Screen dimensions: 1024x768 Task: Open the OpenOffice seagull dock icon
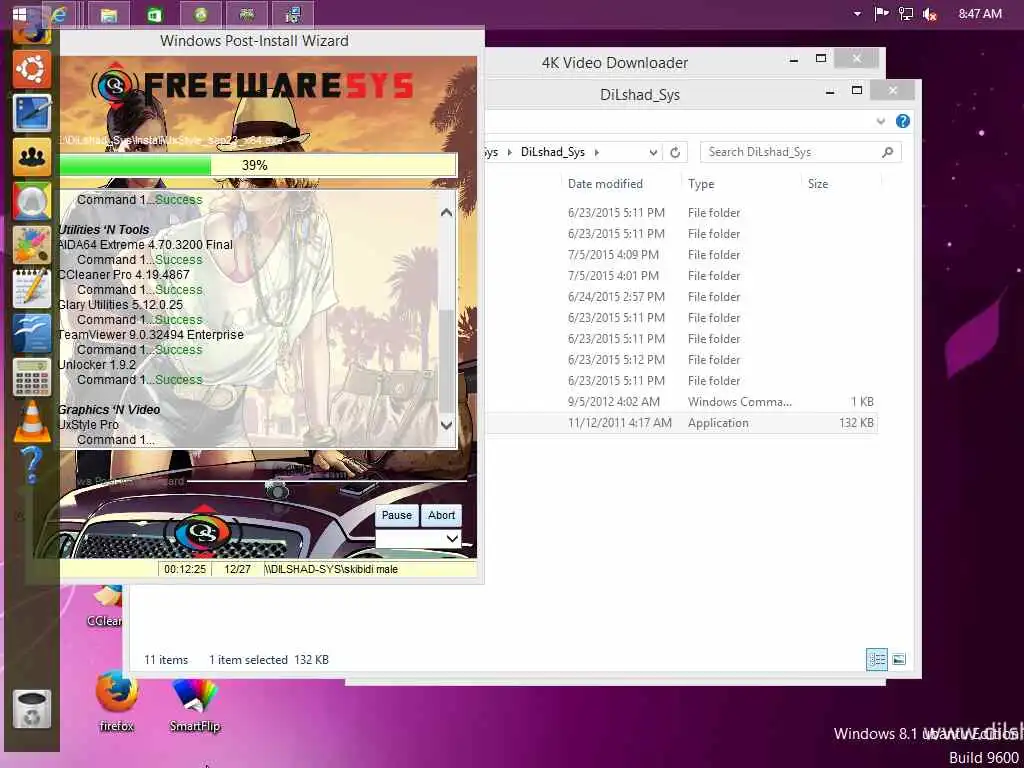pyautogui.click(x=31, y=333)
